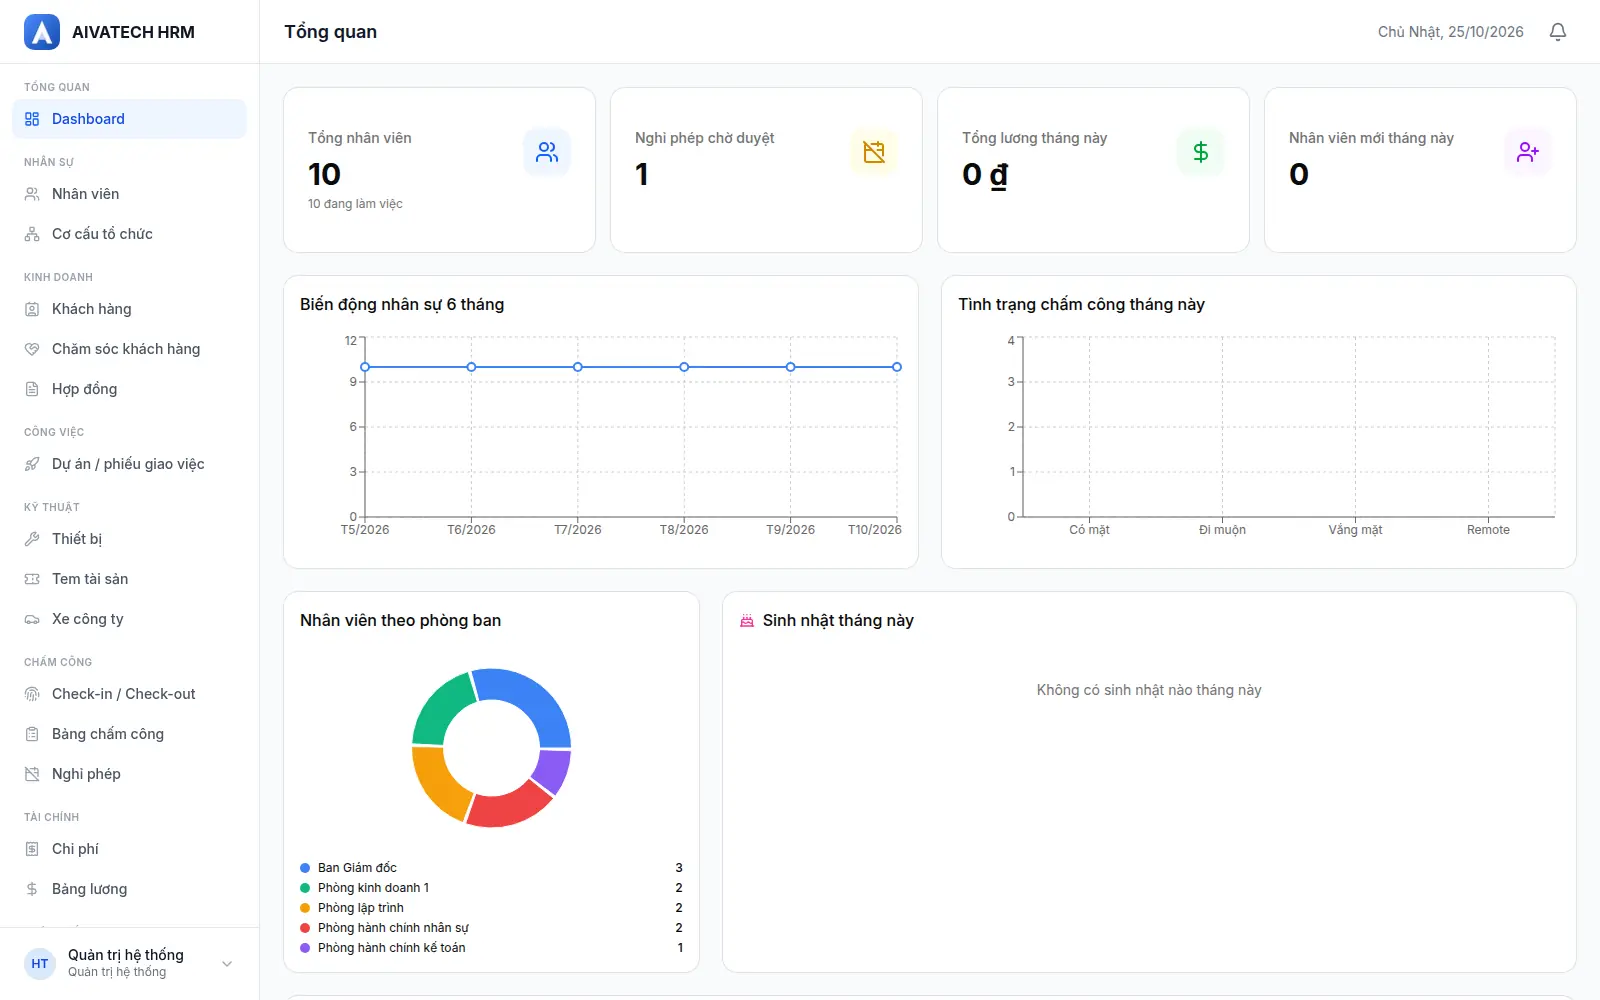Click the employees icon in Tổng nhân viên card
Screen dimensions: 1600x1000
point(547,152)
